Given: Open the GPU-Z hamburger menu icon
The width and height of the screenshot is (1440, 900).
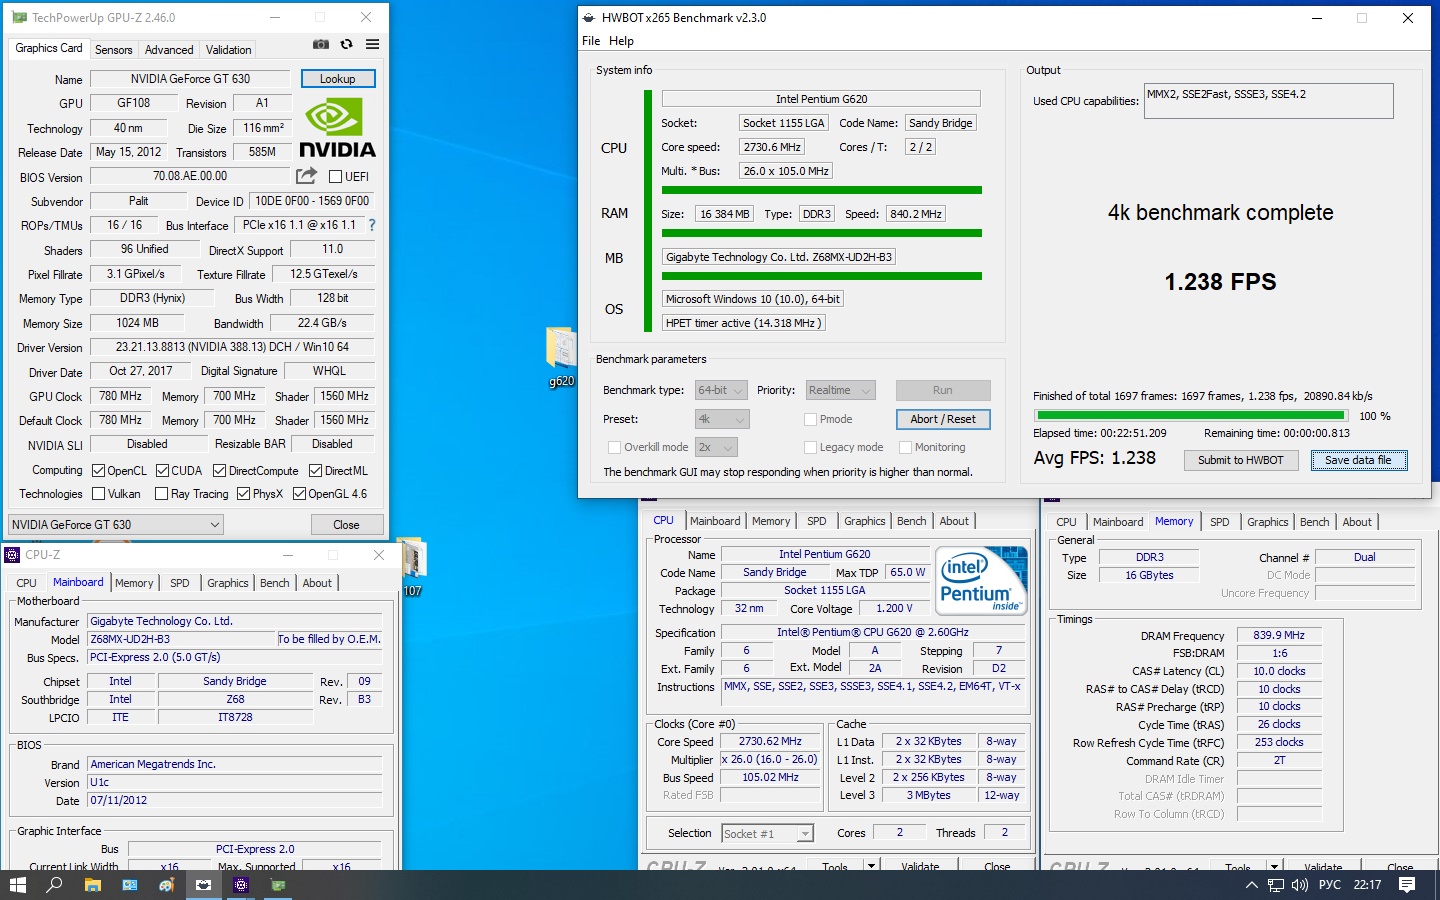Looking at the screenshot, I should (x=372, y=44).
